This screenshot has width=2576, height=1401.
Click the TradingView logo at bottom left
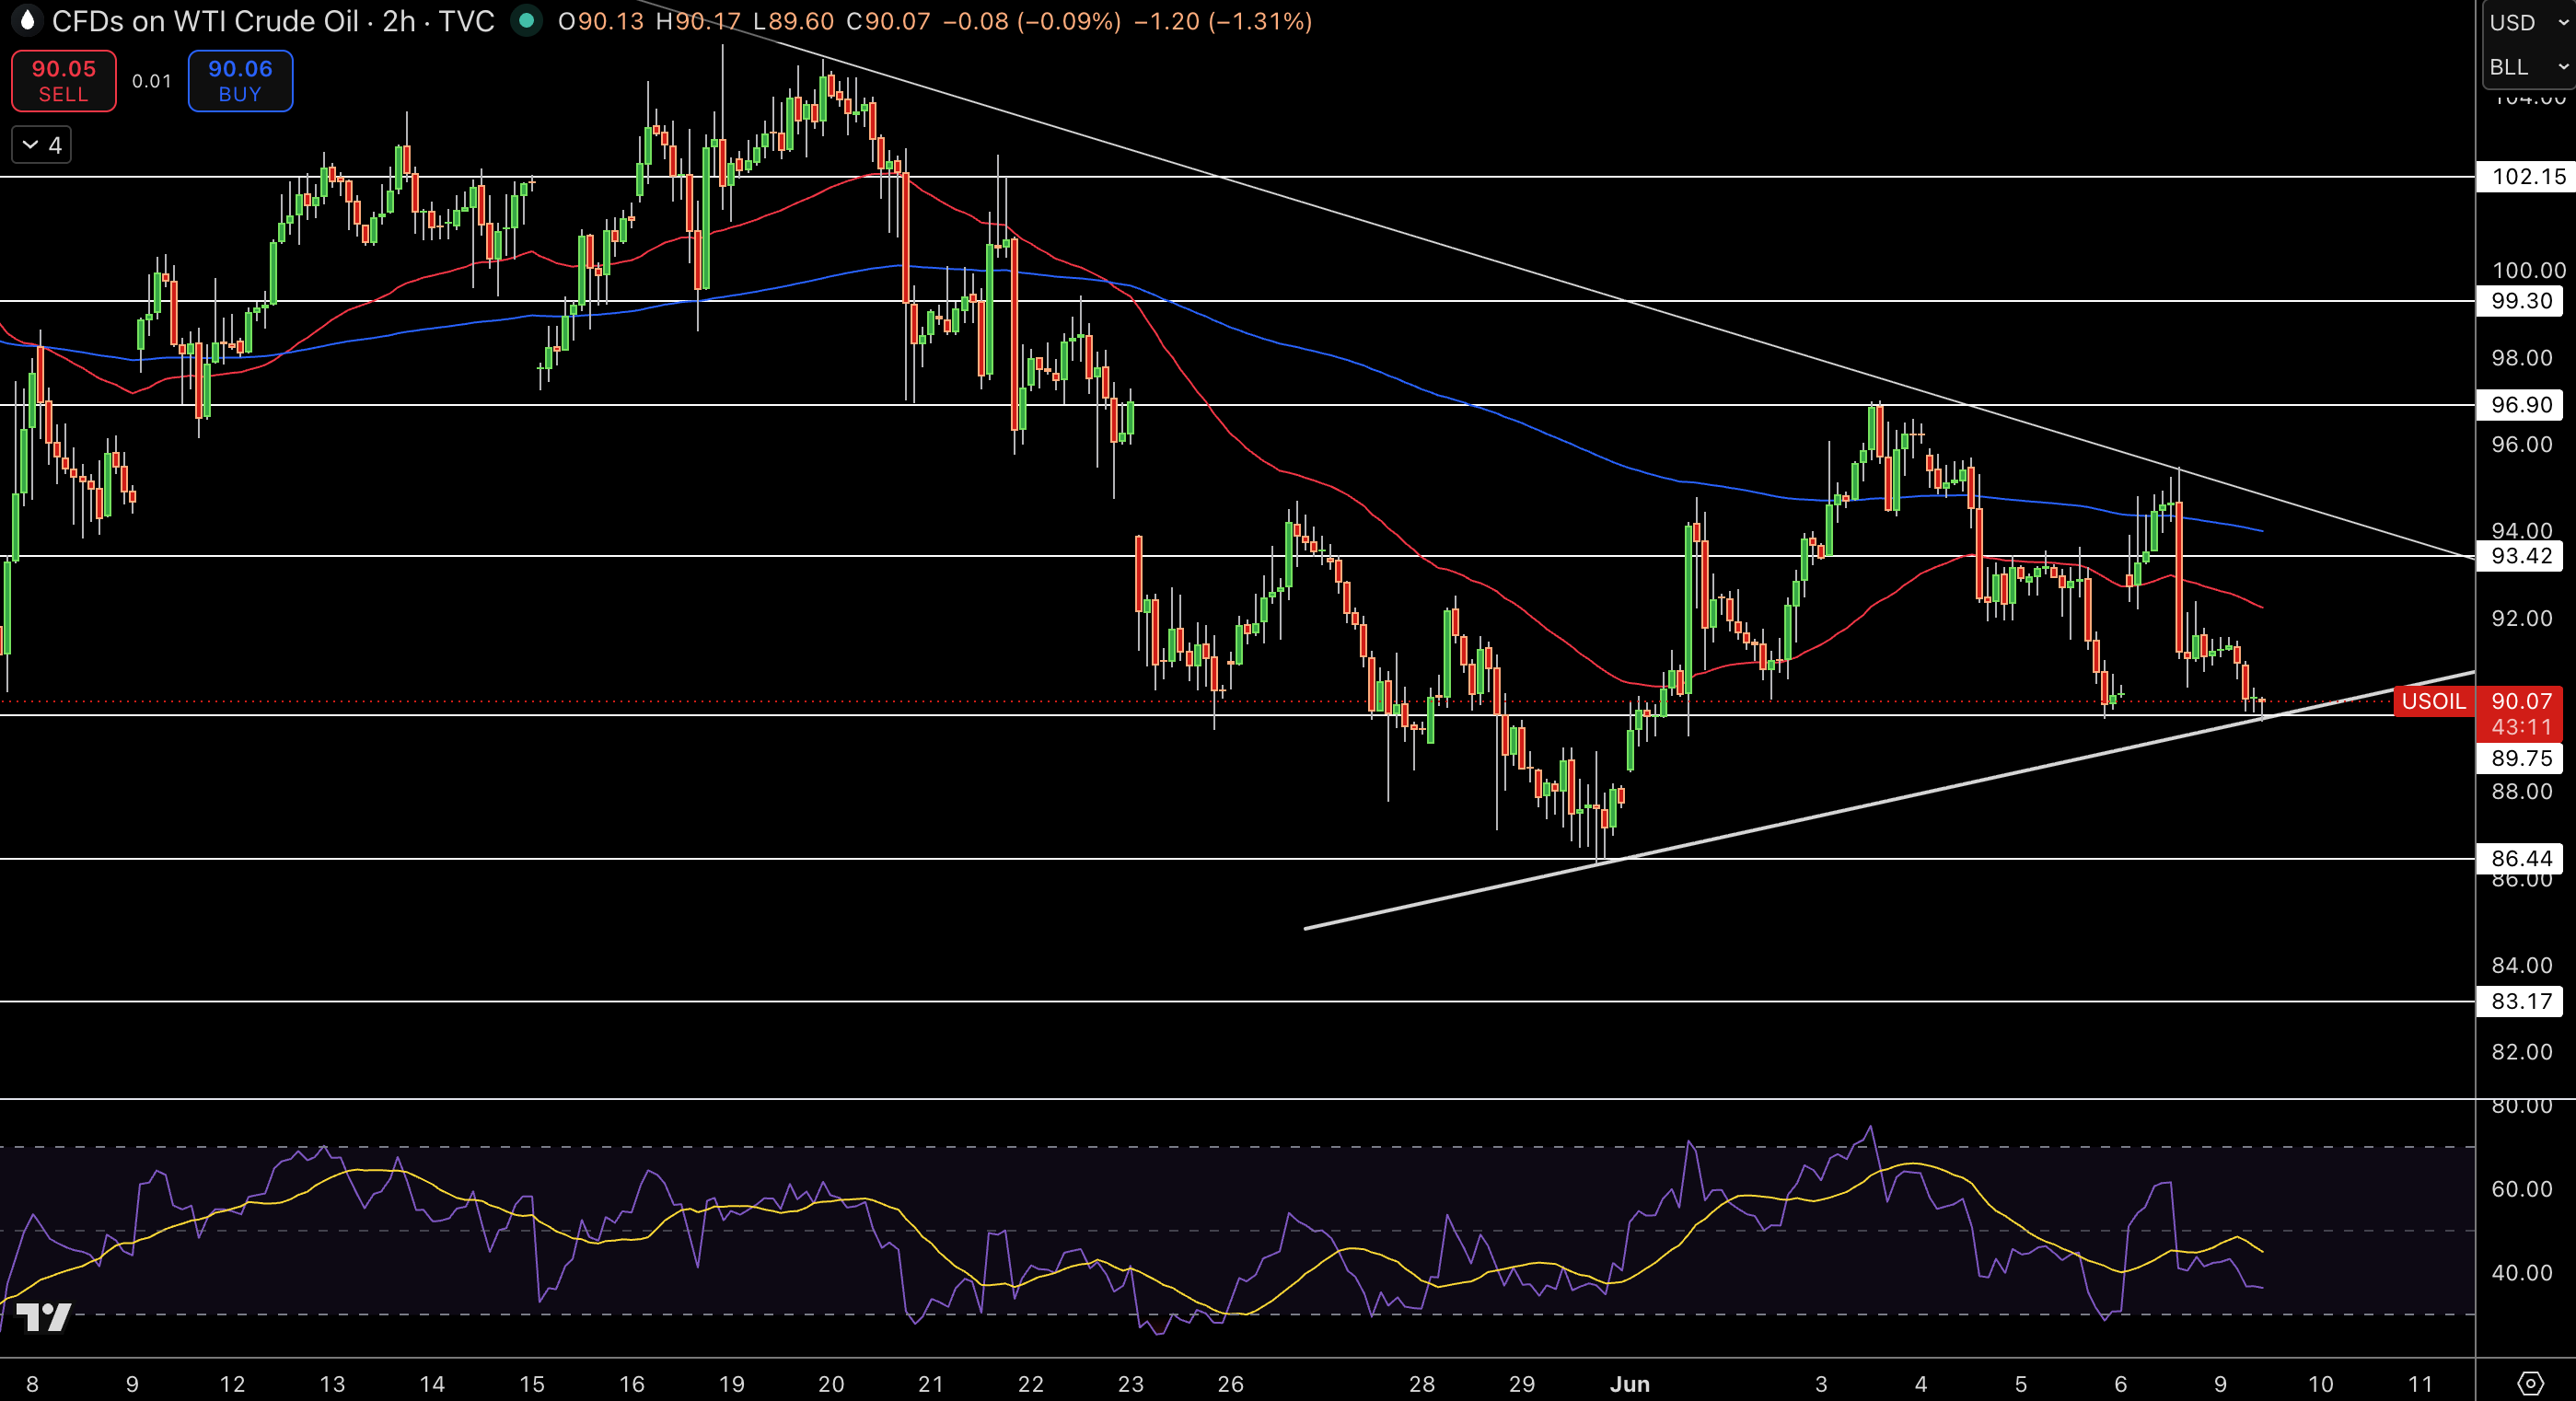tap(44, 1317)
